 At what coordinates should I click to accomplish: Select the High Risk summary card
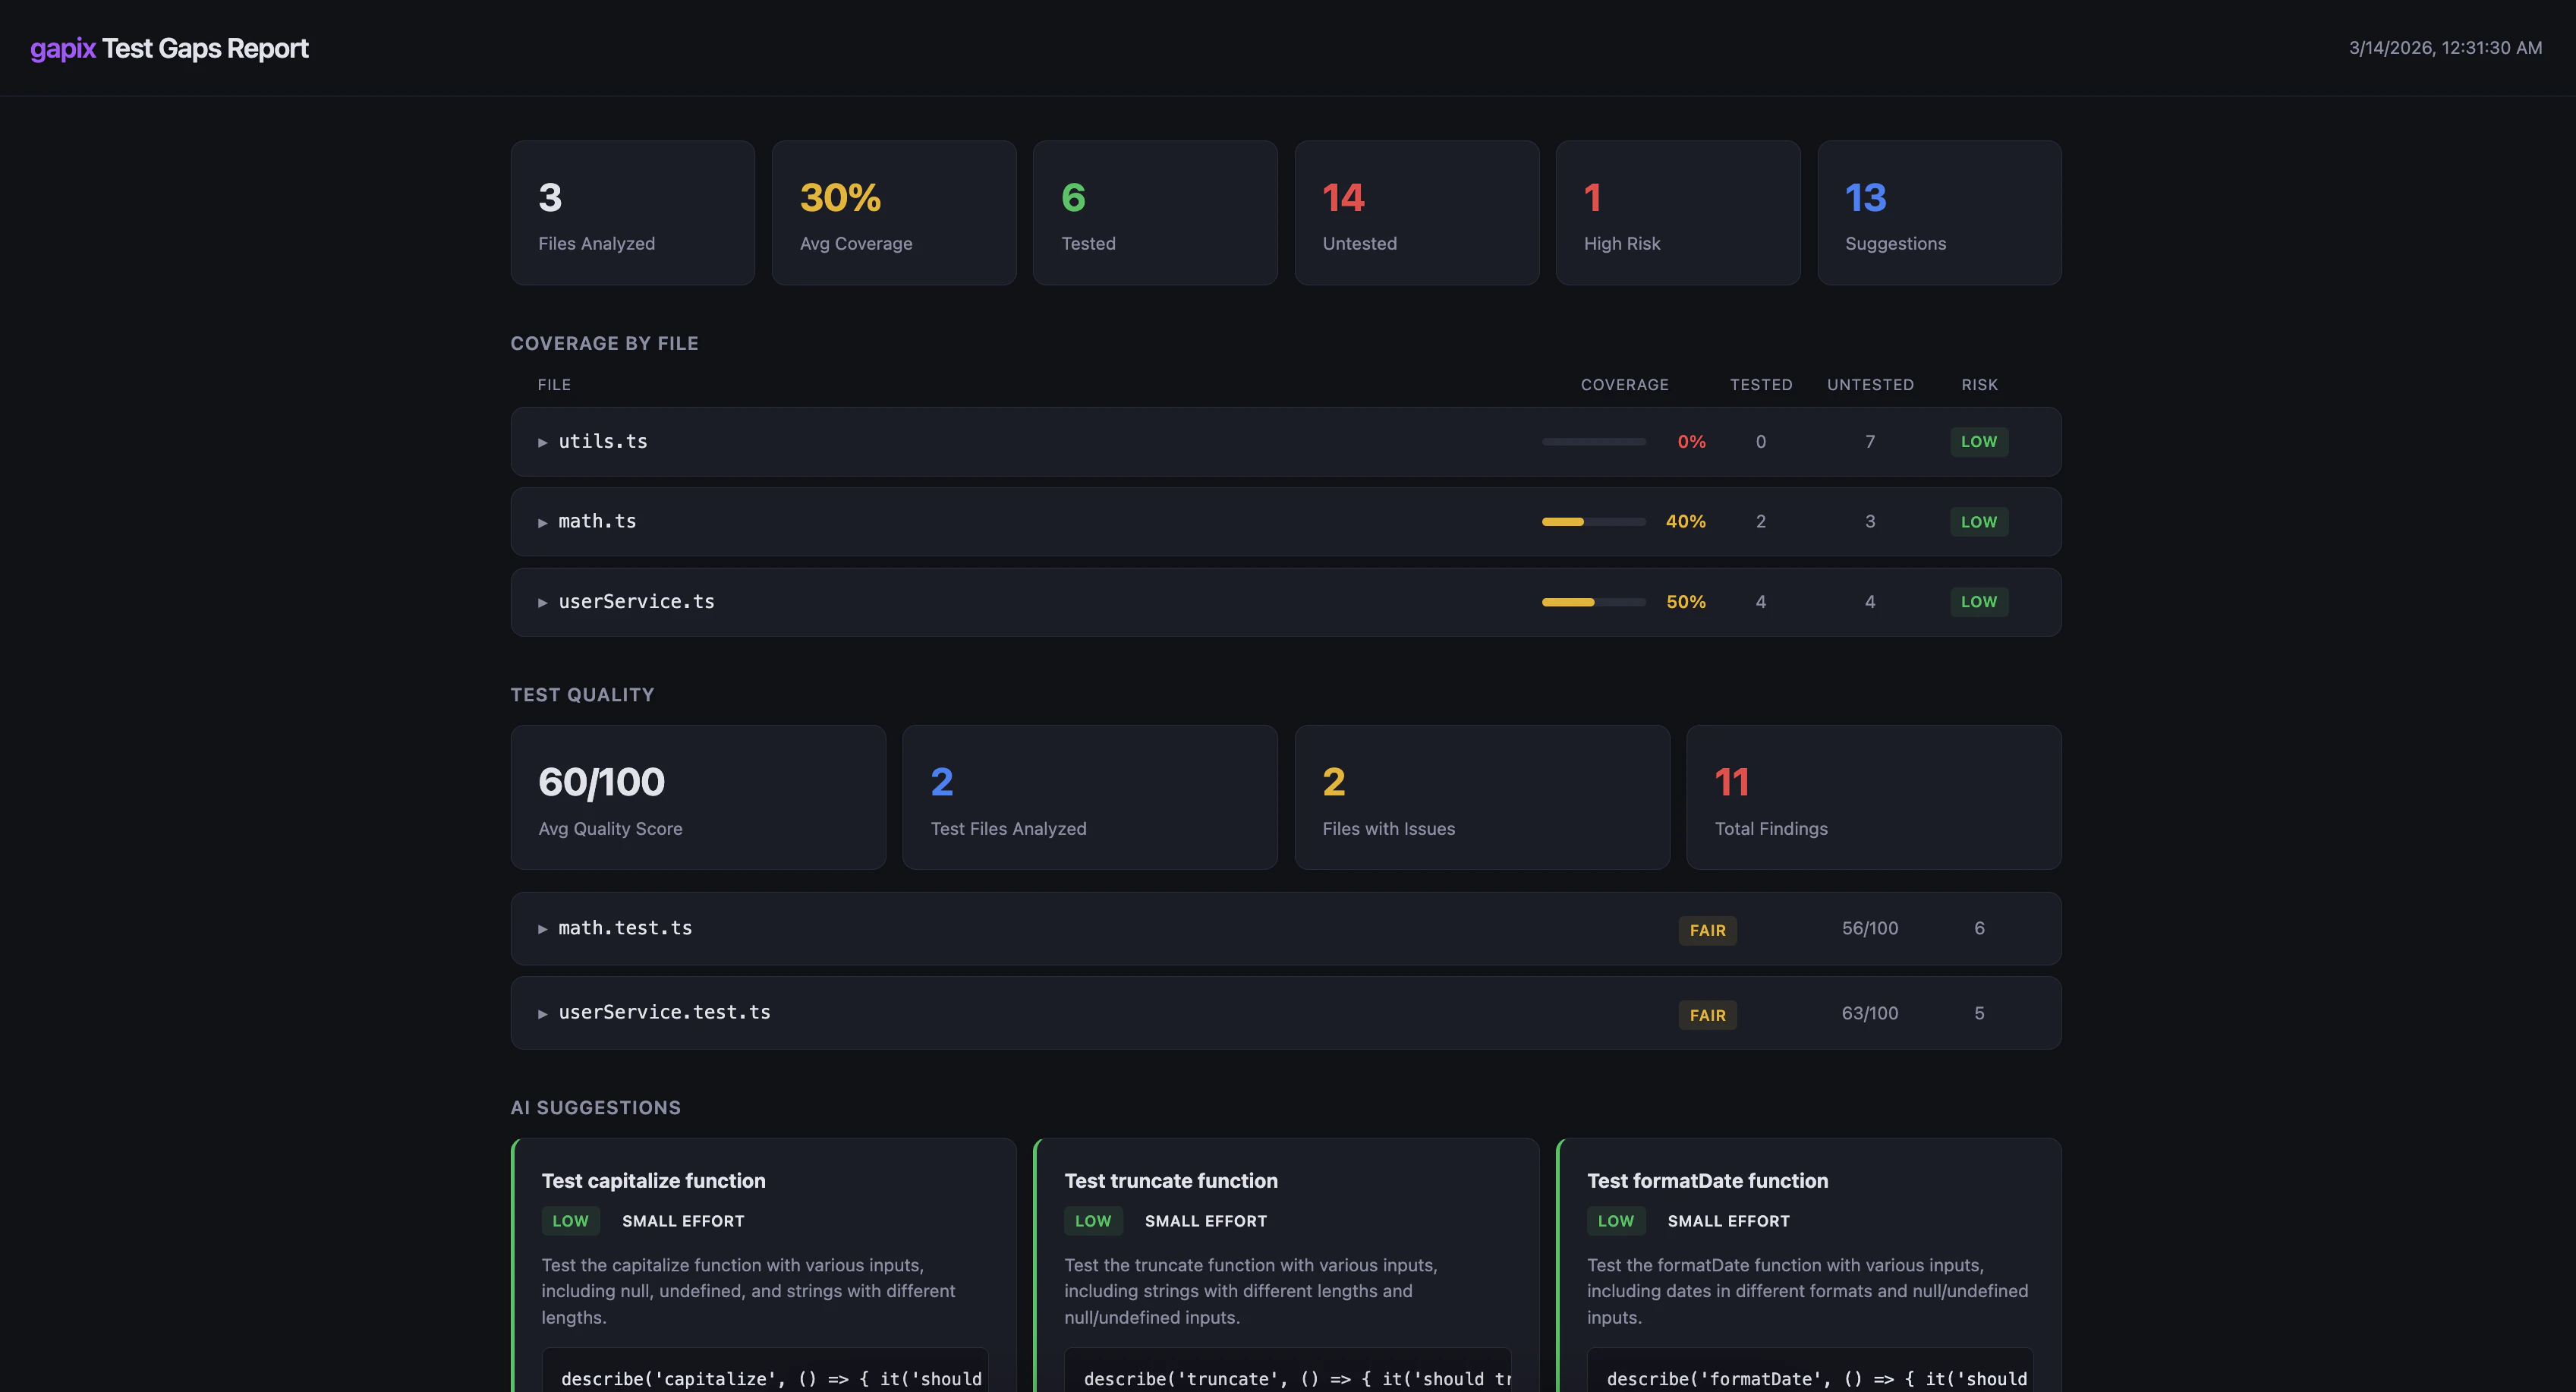pos(1677,213)
